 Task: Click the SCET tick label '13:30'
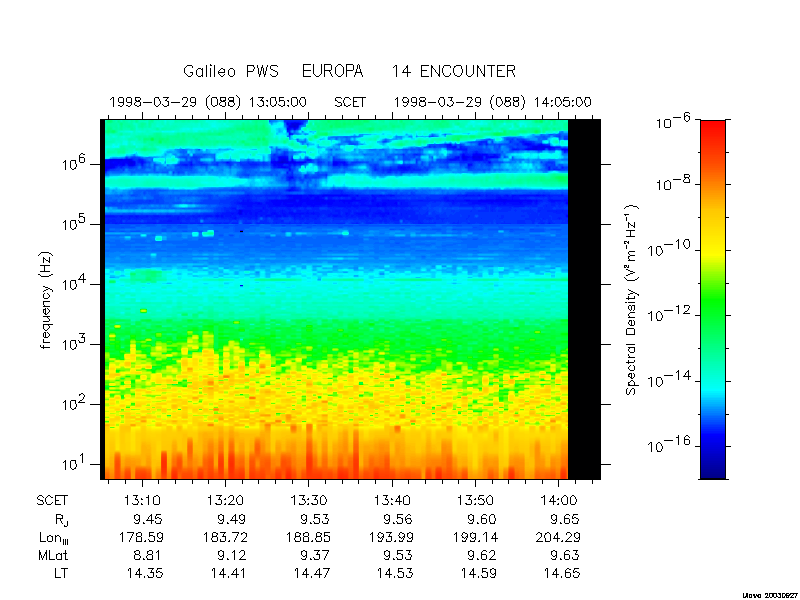tap(309, 501)
